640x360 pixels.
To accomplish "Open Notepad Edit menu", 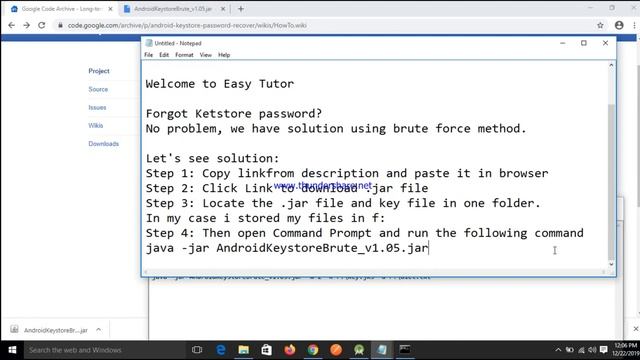I will [x=164, y=55].
